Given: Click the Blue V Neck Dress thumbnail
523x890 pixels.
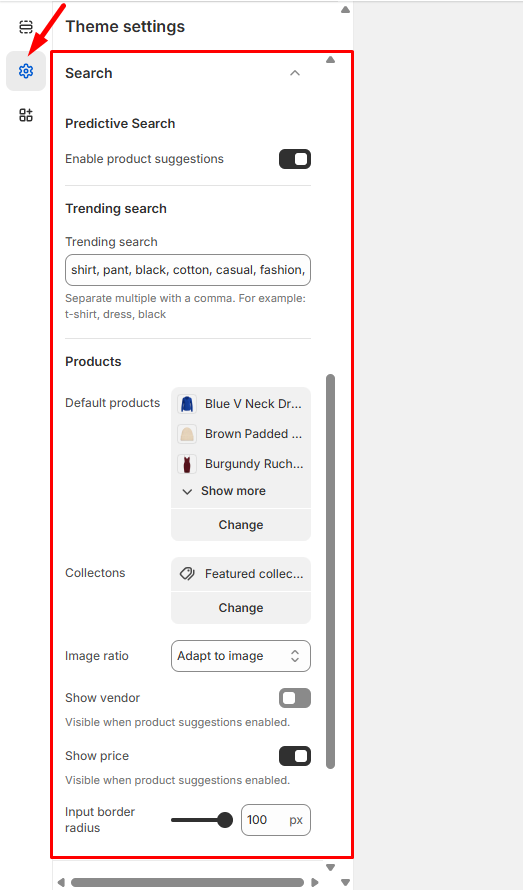Looking at the screenshot, I should click(x=187, y=404).
